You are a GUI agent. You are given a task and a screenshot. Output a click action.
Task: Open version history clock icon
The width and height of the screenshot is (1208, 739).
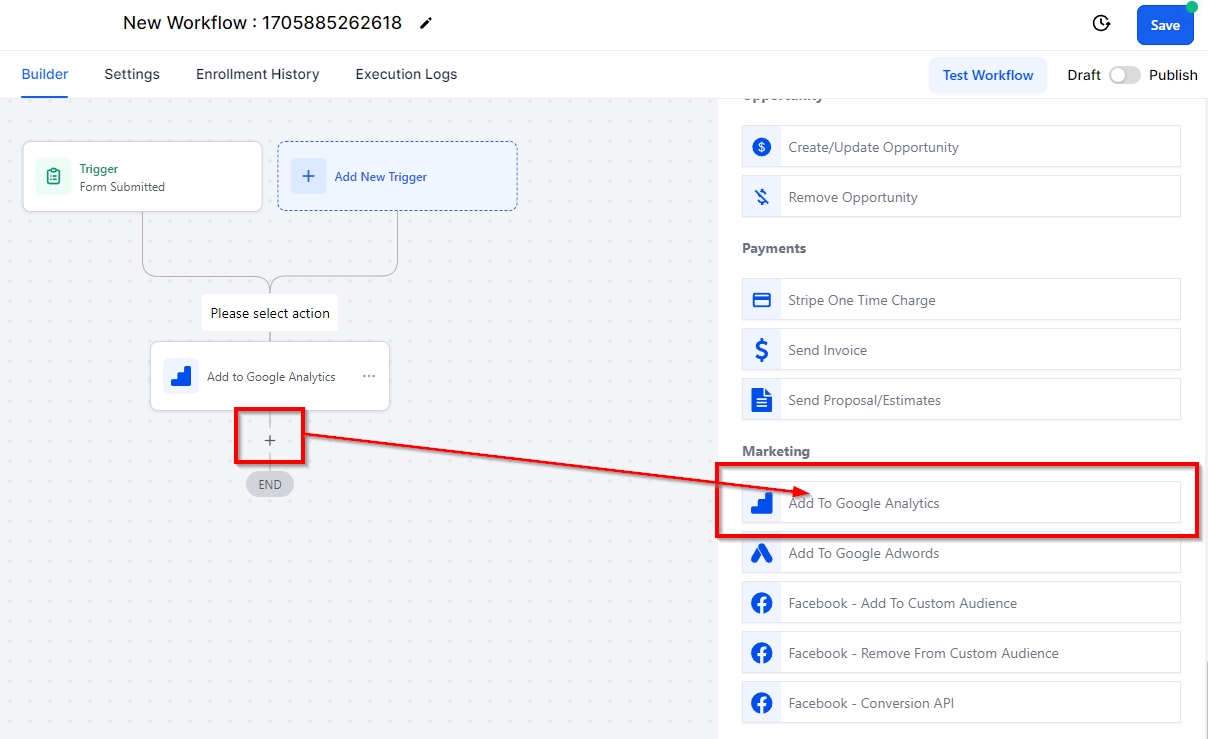1101,24
